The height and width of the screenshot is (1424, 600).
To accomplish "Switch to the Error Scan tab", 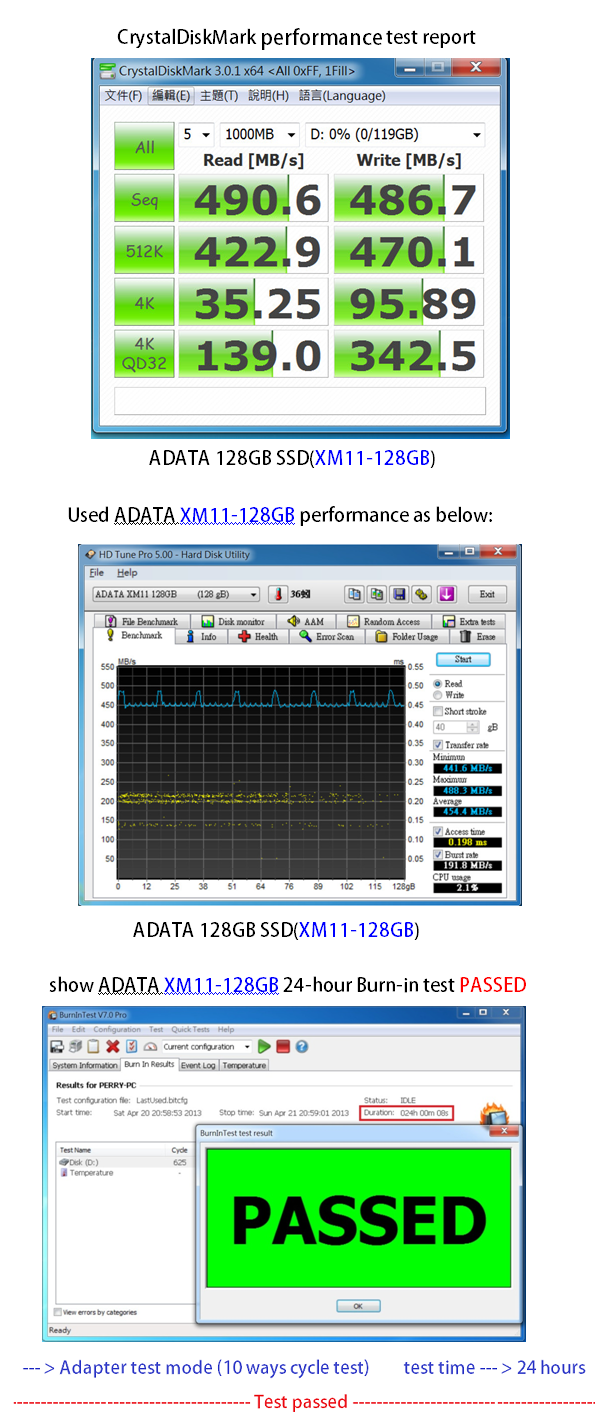I will (327, 636).
